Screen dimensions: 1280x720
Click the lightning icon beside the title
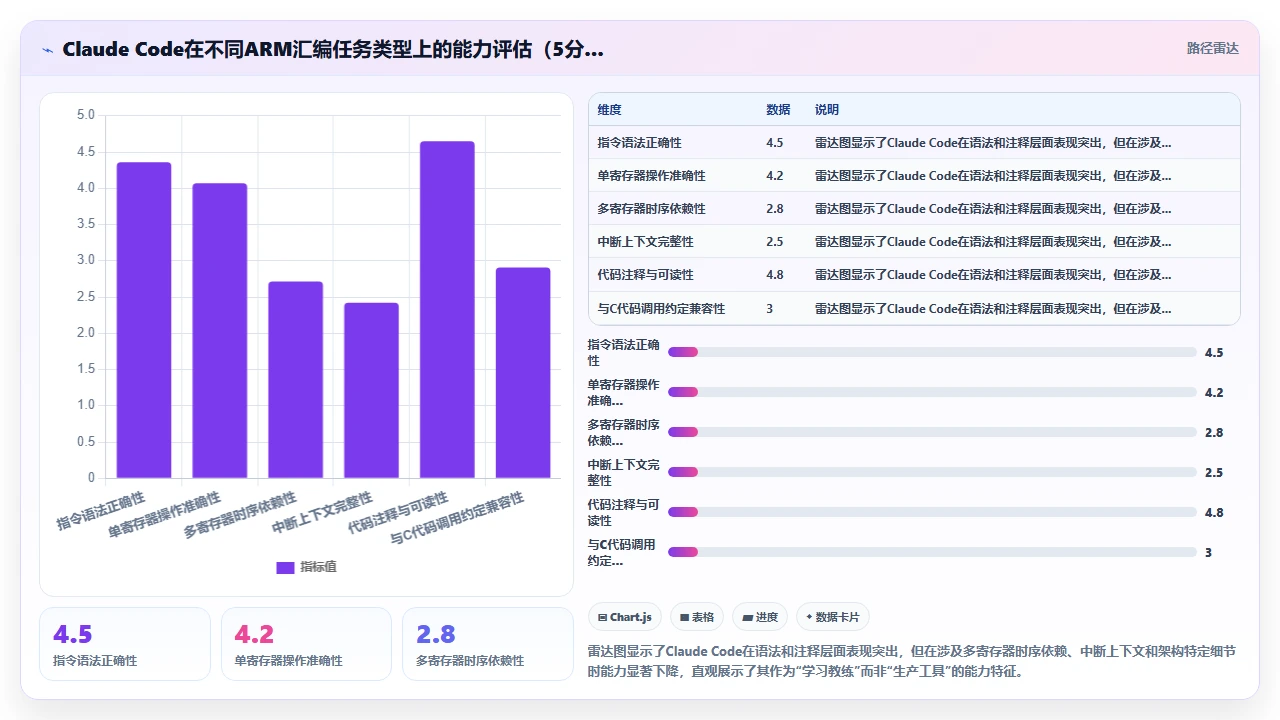click(48, 49)
